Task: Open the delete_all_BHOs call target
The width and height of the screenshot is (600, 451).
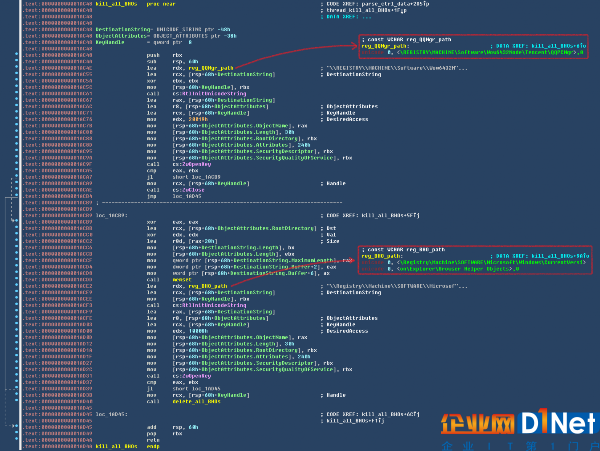Action: [196, 402]
